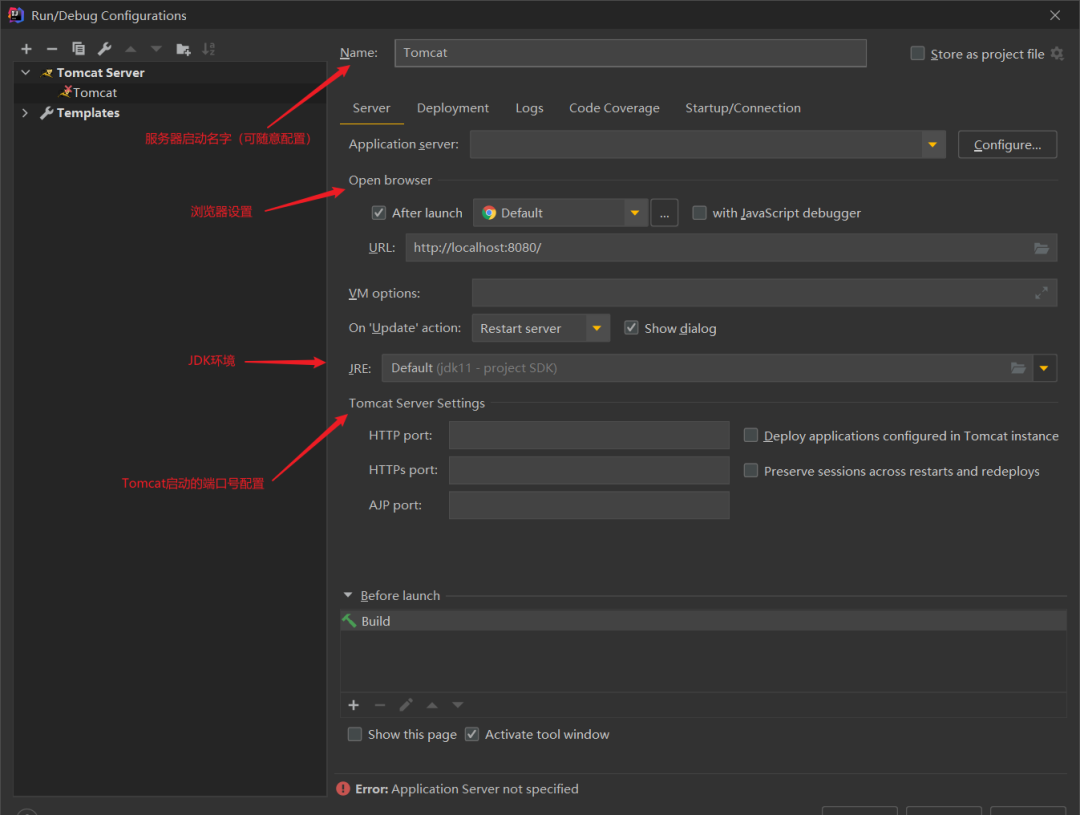Screen dimensions: 1080x815
Task: Edit the Before launch task
Action: point(406,705)
